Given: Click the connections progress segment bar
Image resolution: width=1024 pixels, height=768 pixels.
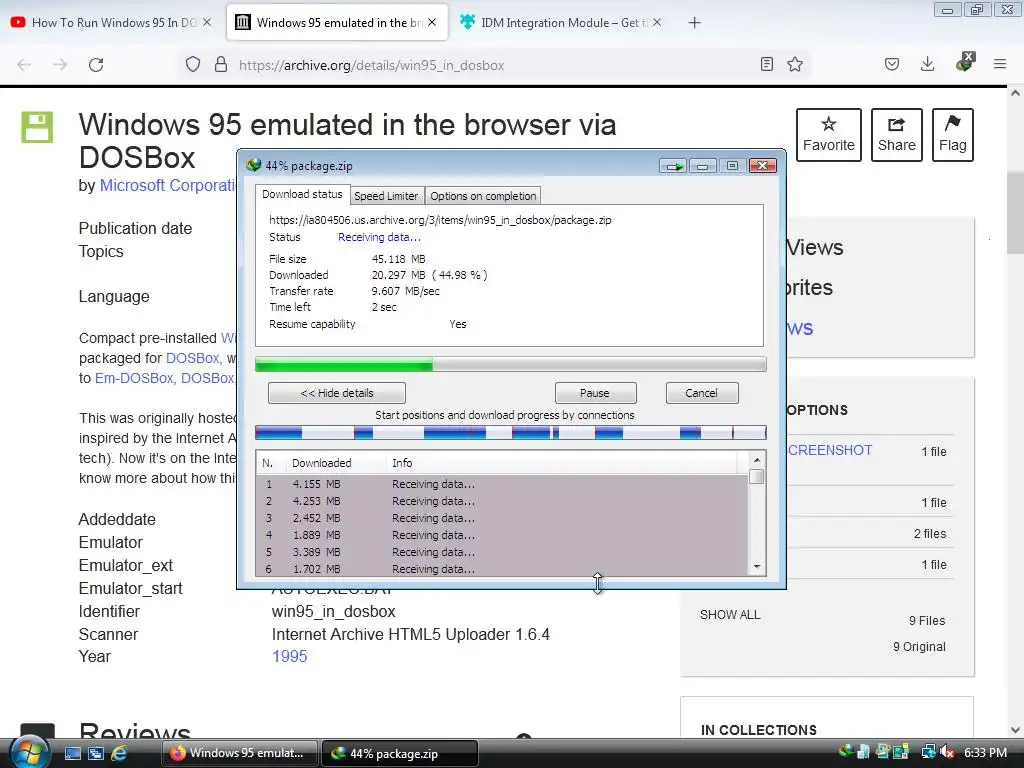Looking at the screenshot, I should (511, 432).
